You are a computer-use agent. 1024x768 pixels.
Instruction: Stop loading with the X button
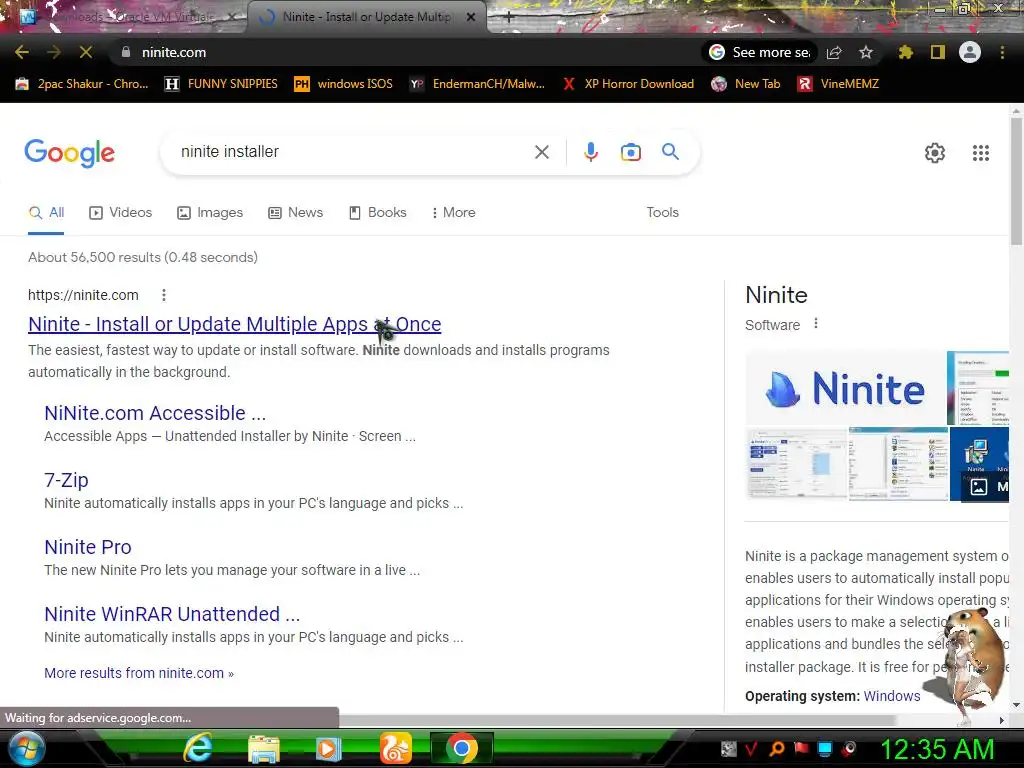tap(86, 52)
